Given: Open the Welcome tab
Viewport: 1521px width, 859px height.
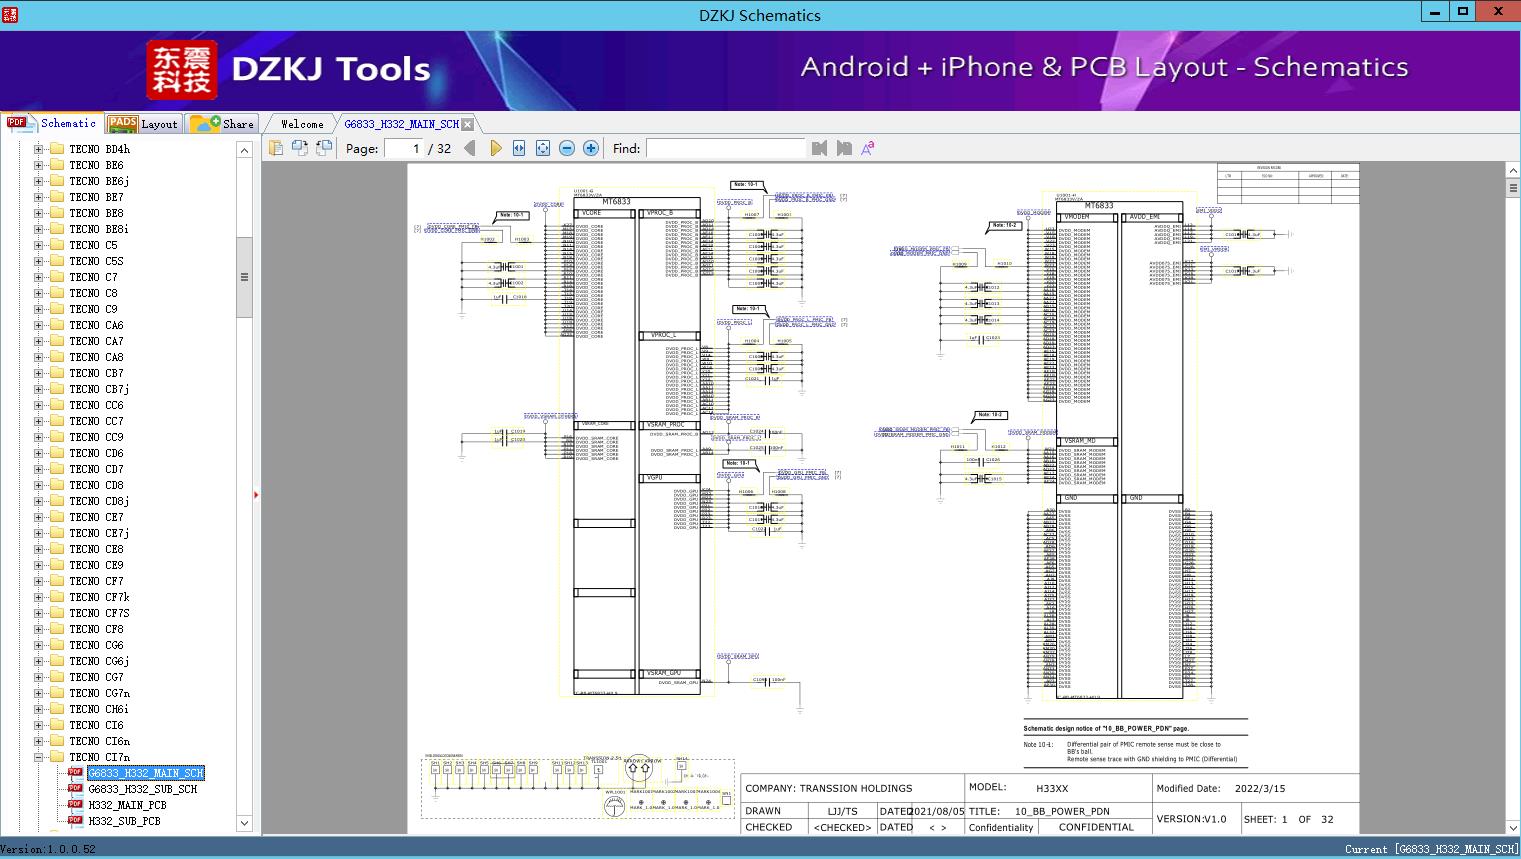Looking at the screenshot, I should (302, 124).
